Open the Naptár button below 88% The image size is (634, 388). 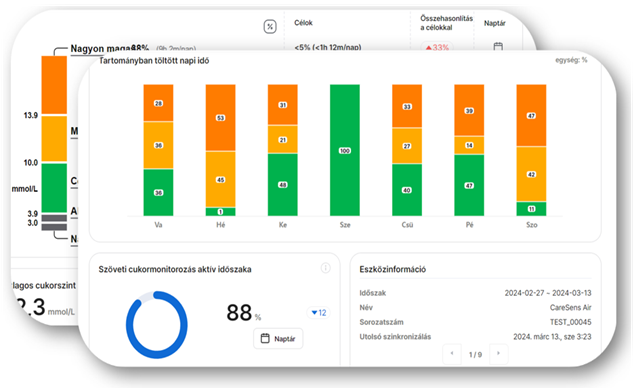coord(278,338)
